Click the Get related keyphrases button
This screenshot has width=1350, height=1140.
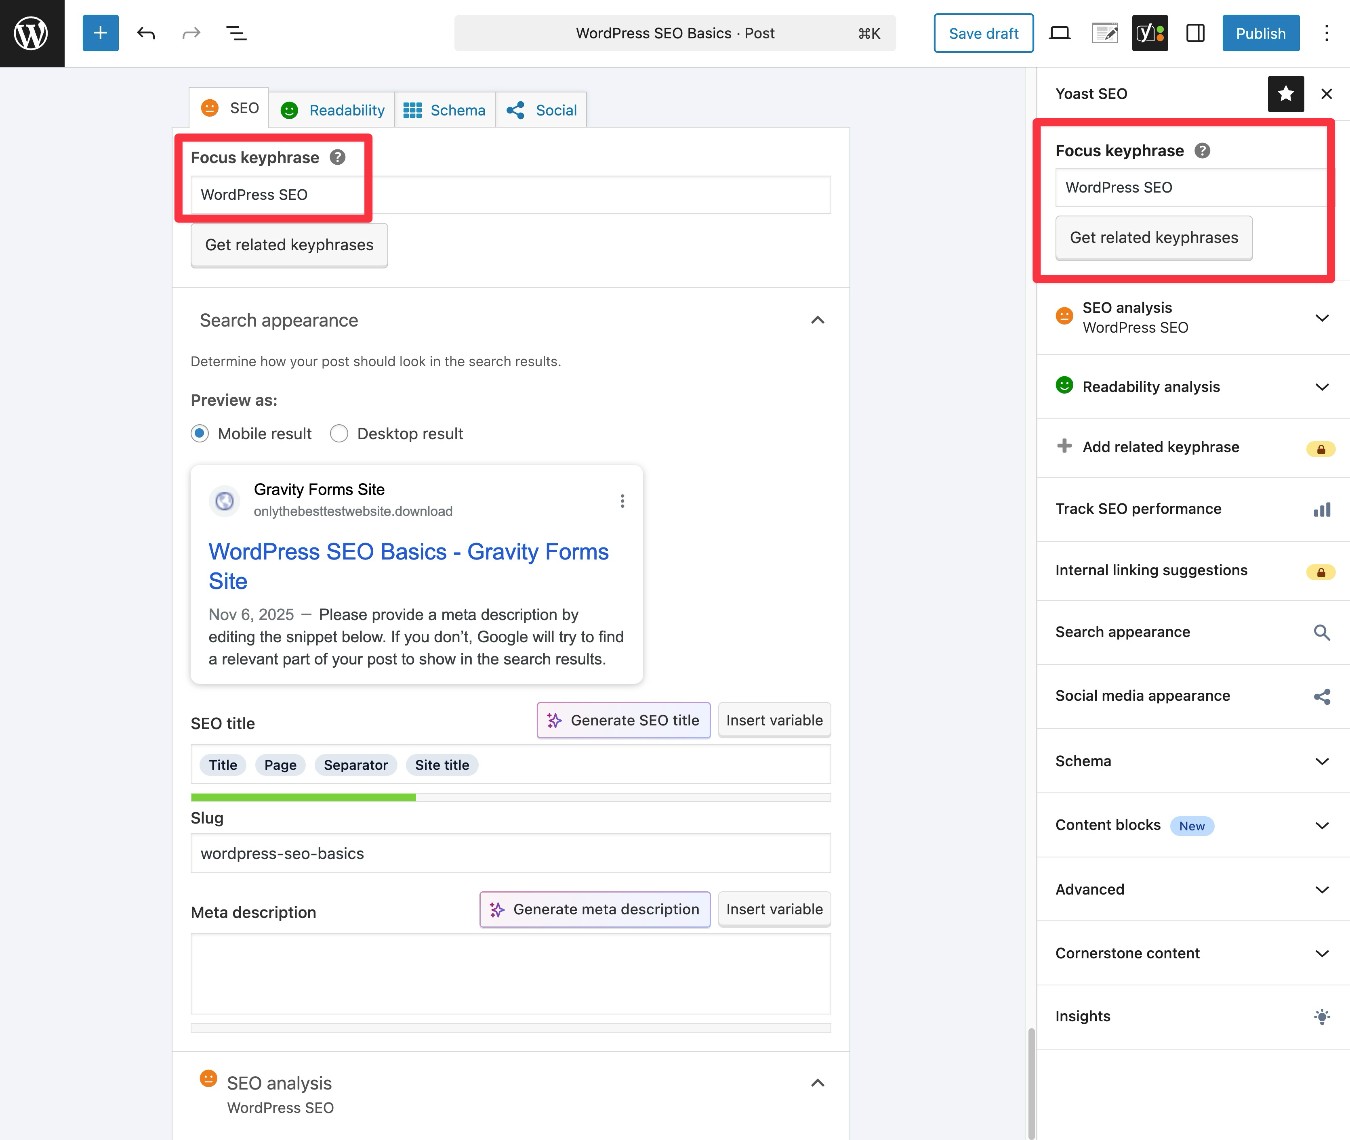point(288,245)
